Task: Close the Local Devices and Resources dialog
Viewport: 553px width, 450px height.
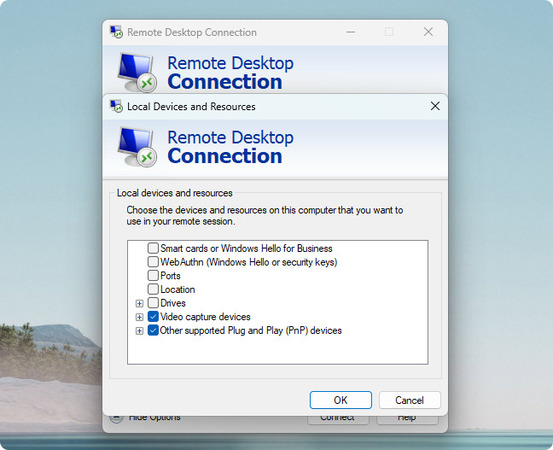Action: point(435,106)
